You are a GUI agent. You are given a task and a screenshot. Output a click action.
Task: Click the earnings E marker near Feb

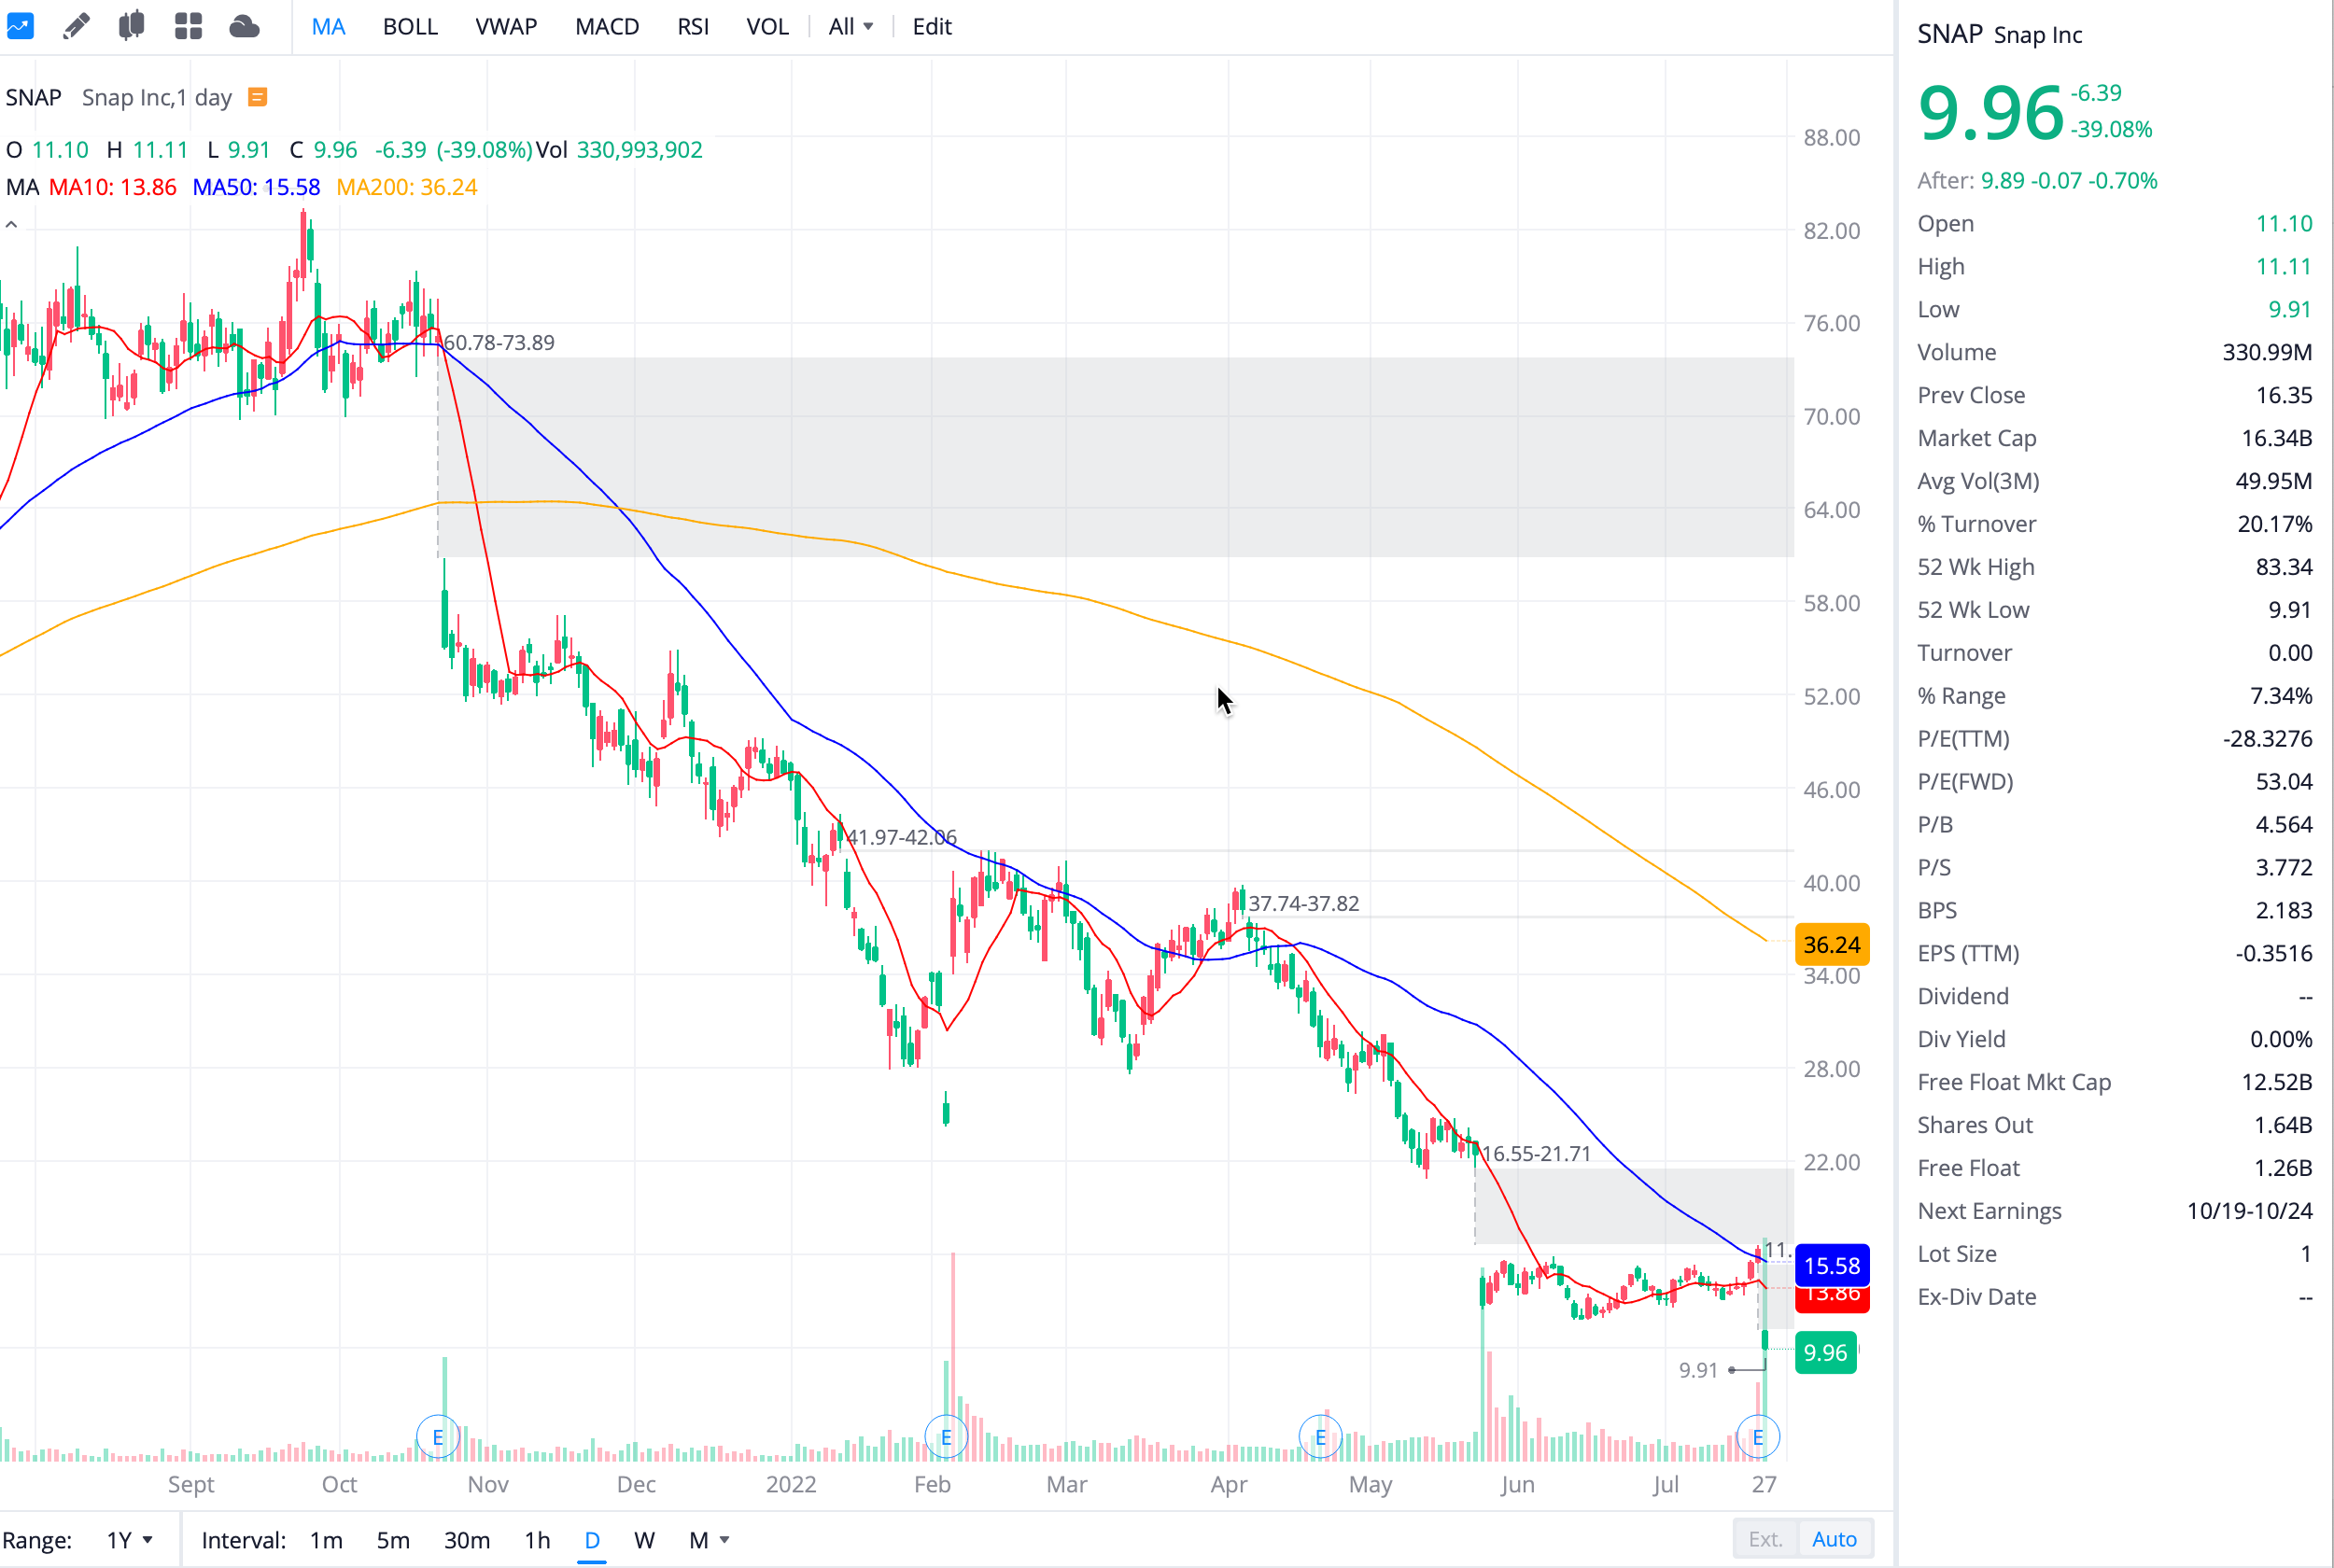pyautogui.click(x=946, y=1438)
